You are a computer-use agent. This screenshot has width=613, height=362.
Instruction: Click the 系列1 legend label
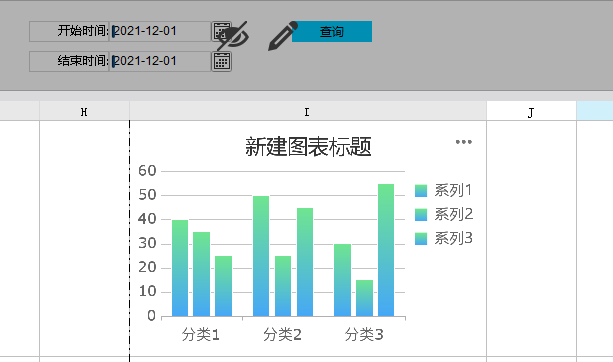point(453,191)
